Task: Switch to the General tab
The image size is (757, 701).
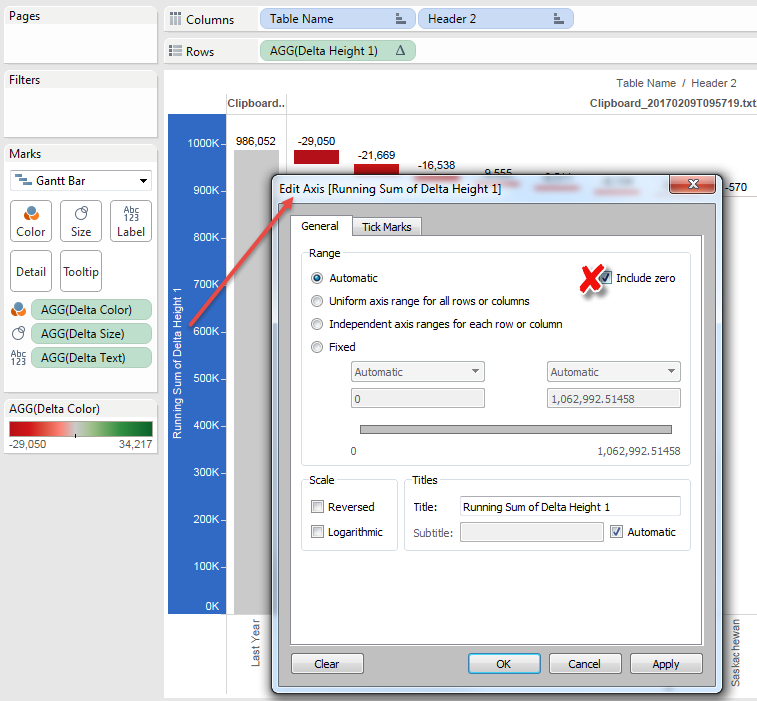Action: pos(320,226)
